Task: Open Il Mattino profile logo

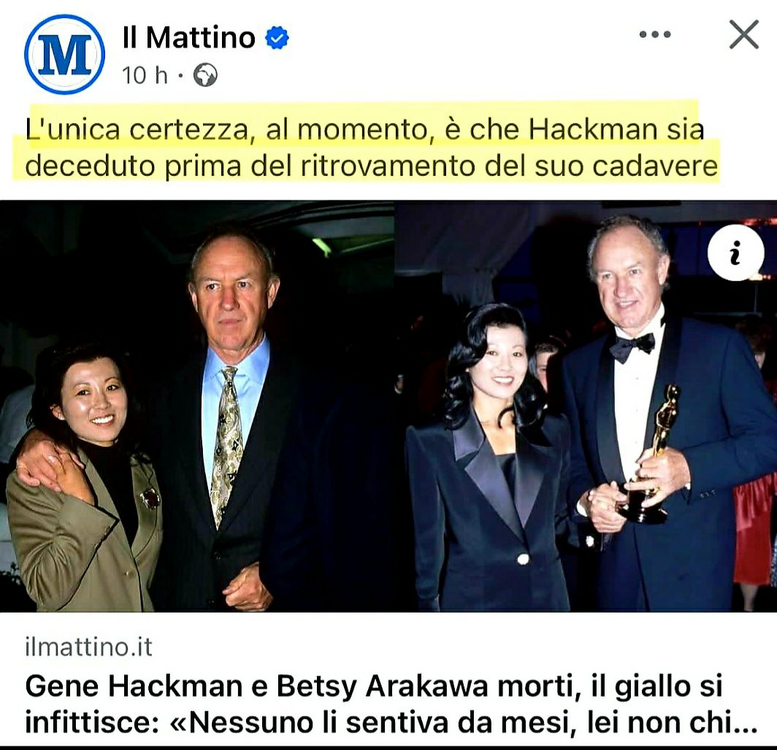Action: click(x=64, y=54)
